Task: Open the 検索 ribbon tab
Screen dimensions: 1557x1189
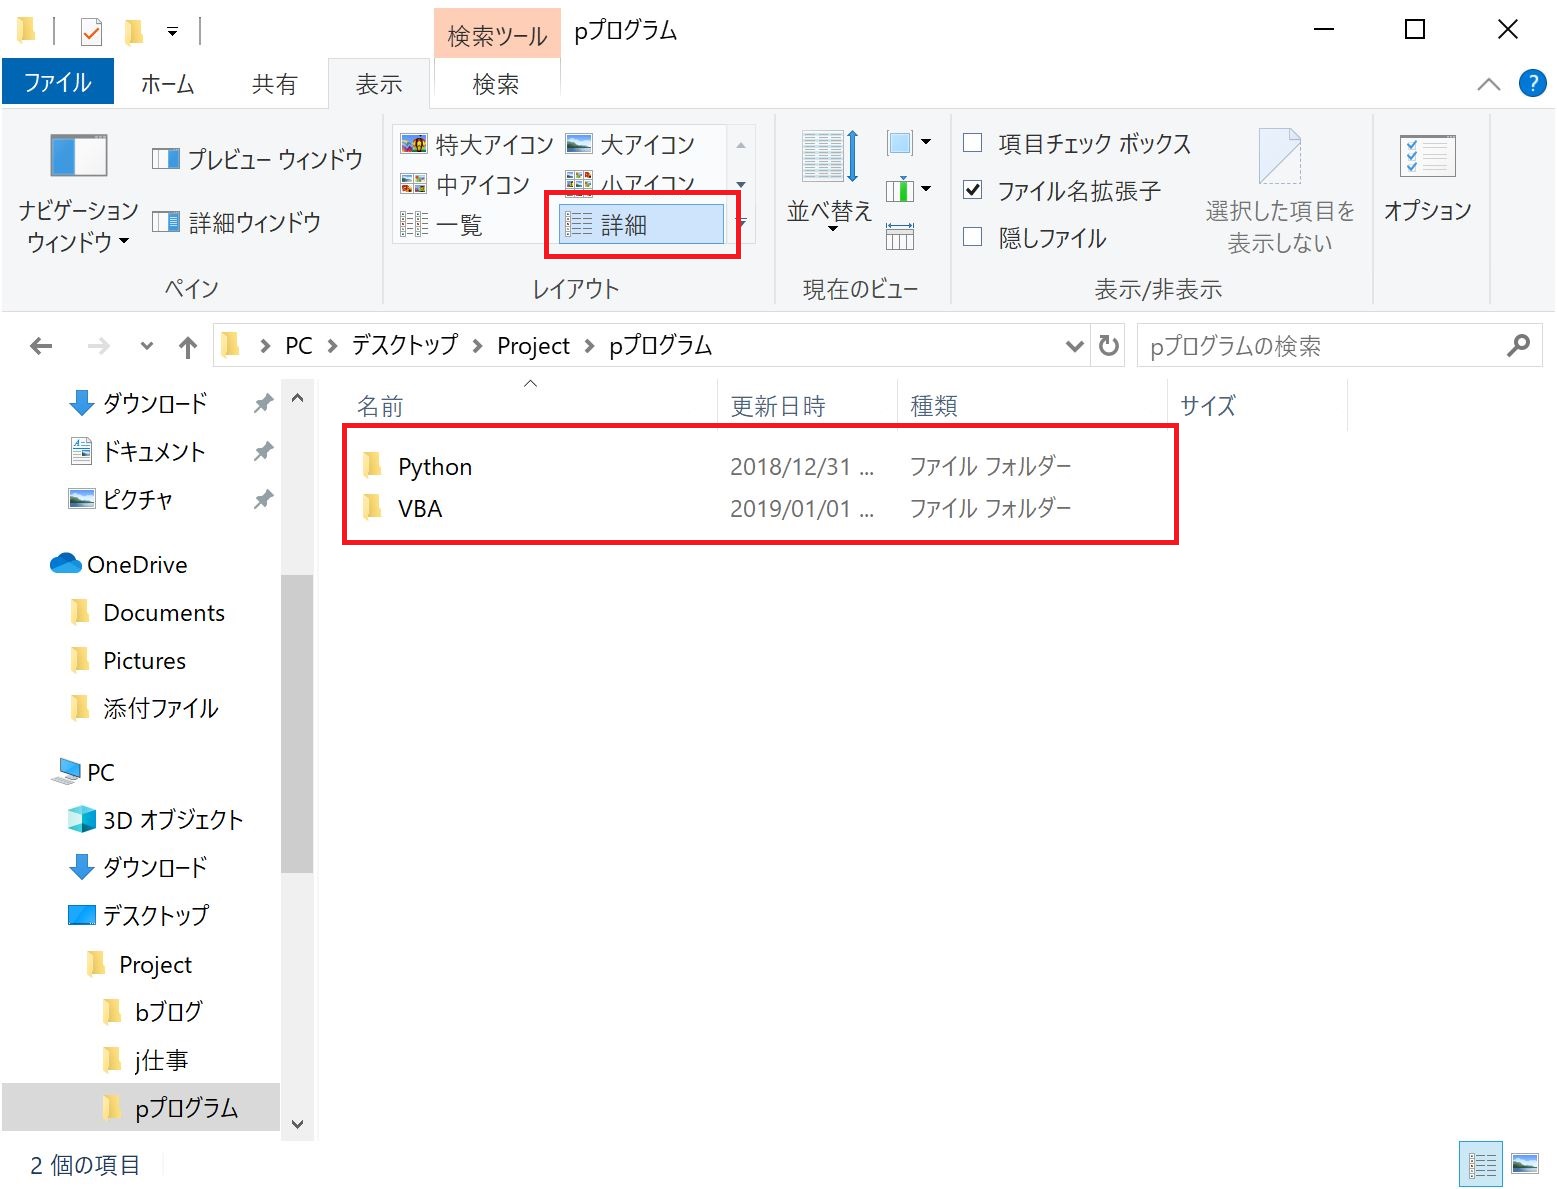Action: click(494, 83)
